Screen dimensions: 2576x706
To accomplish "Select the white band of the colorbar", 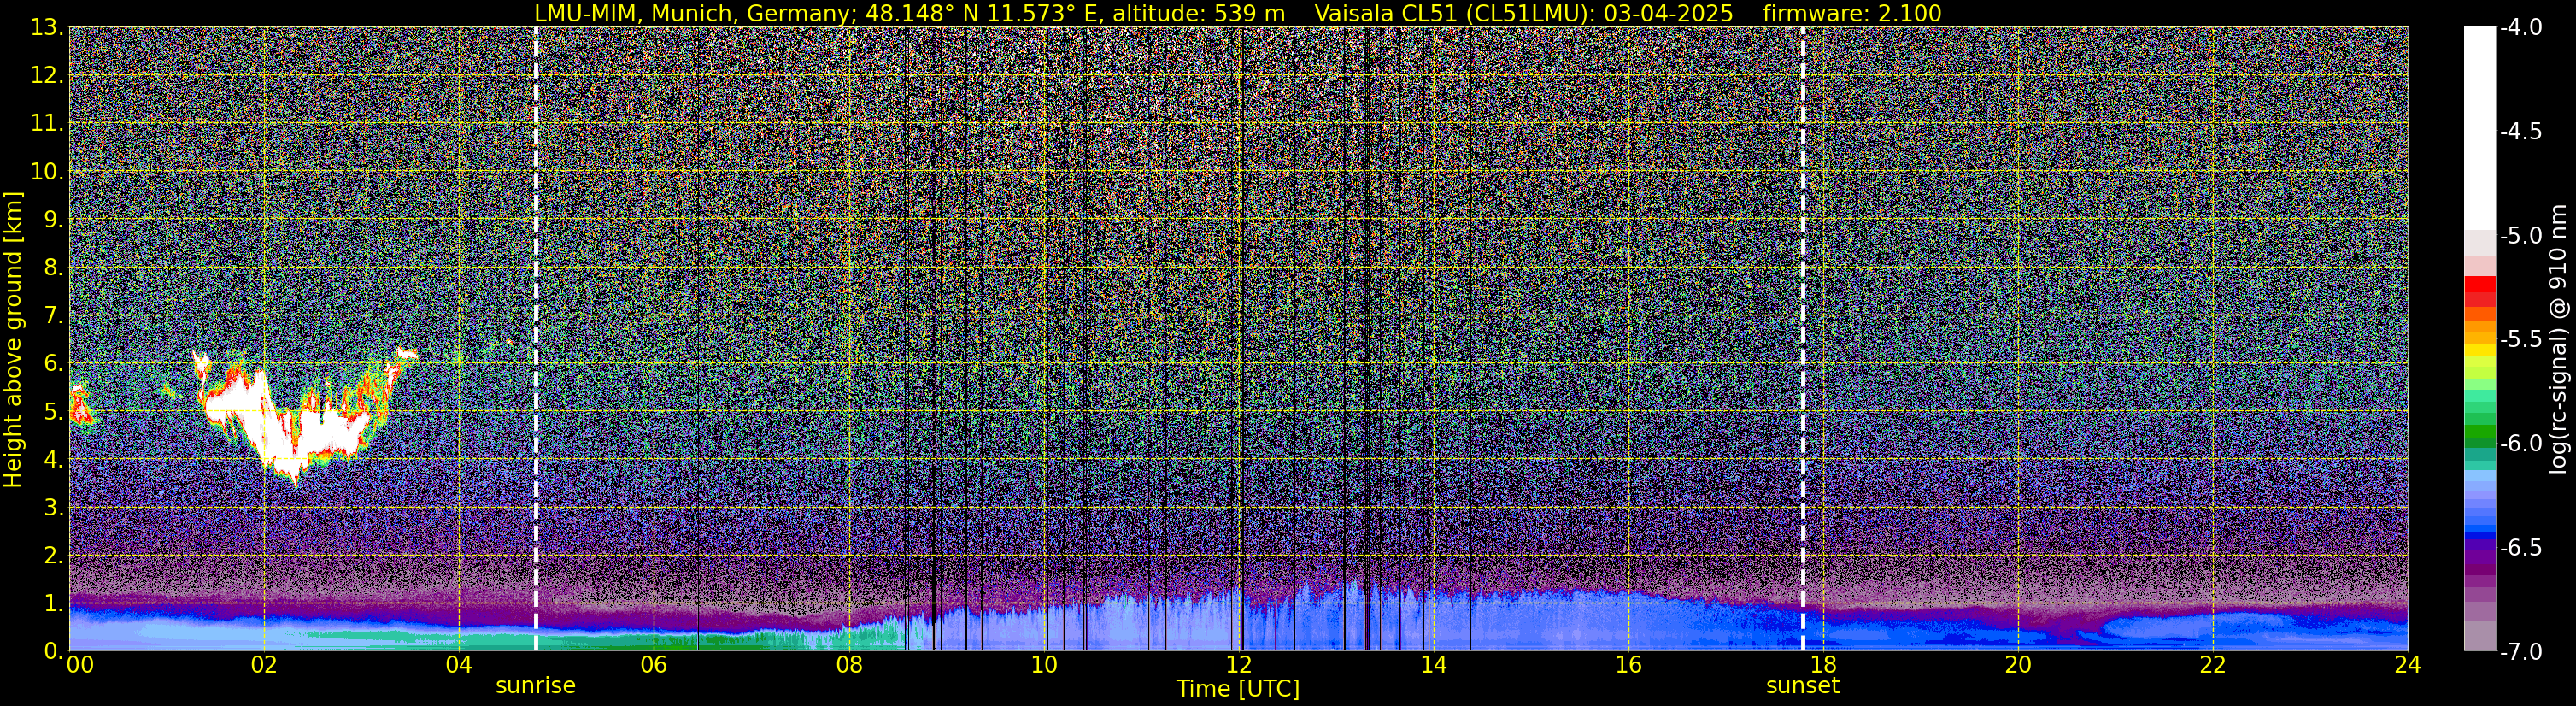I will click(x=2479, y=128).
